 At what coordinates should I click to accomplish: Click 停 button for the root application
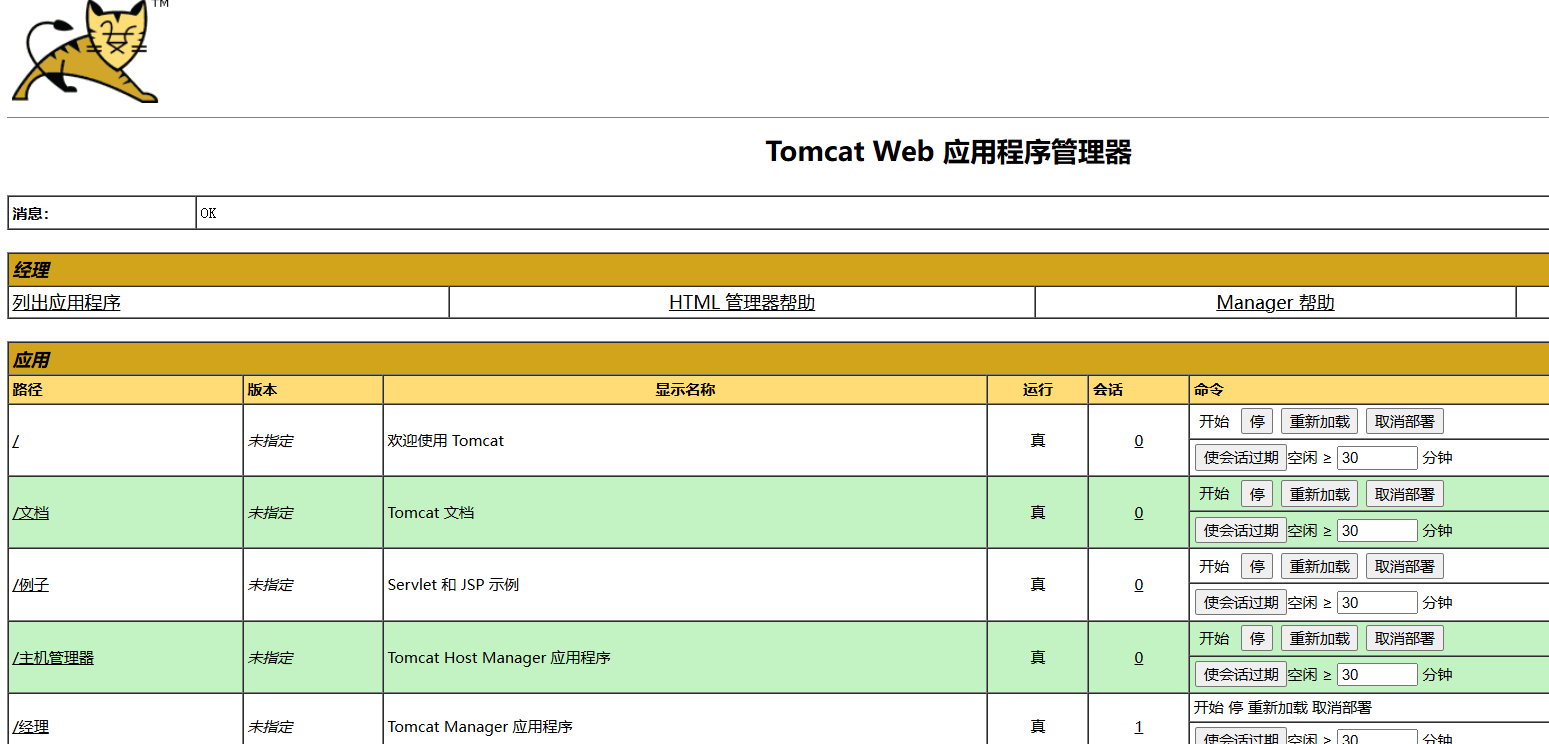click(1257, 422)
